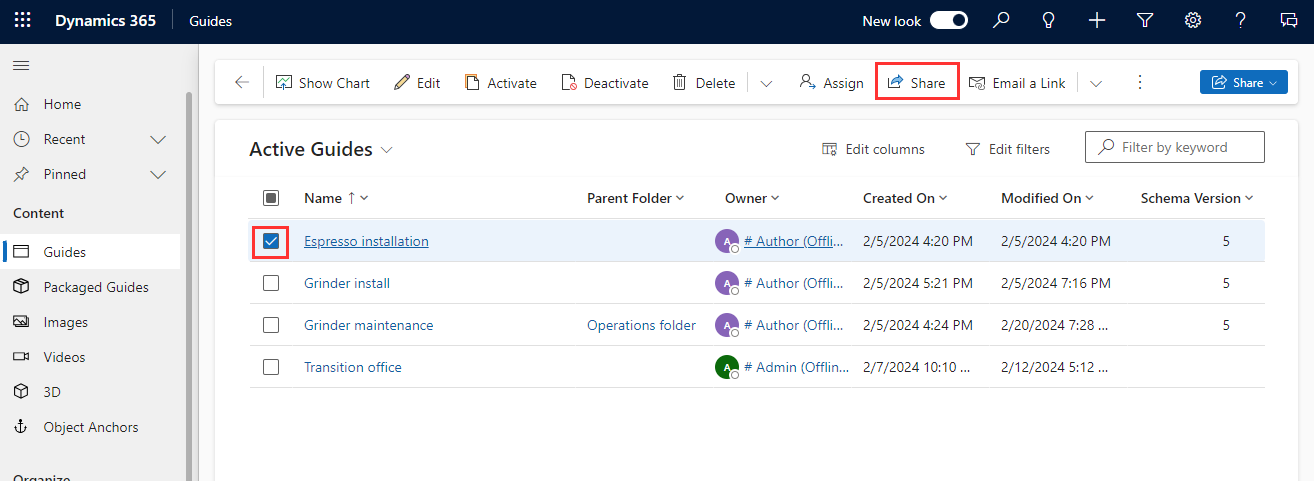Click the Delete trash command
Image resolution: width=1314 pixels, height=481 pixels.
(704, 83)
